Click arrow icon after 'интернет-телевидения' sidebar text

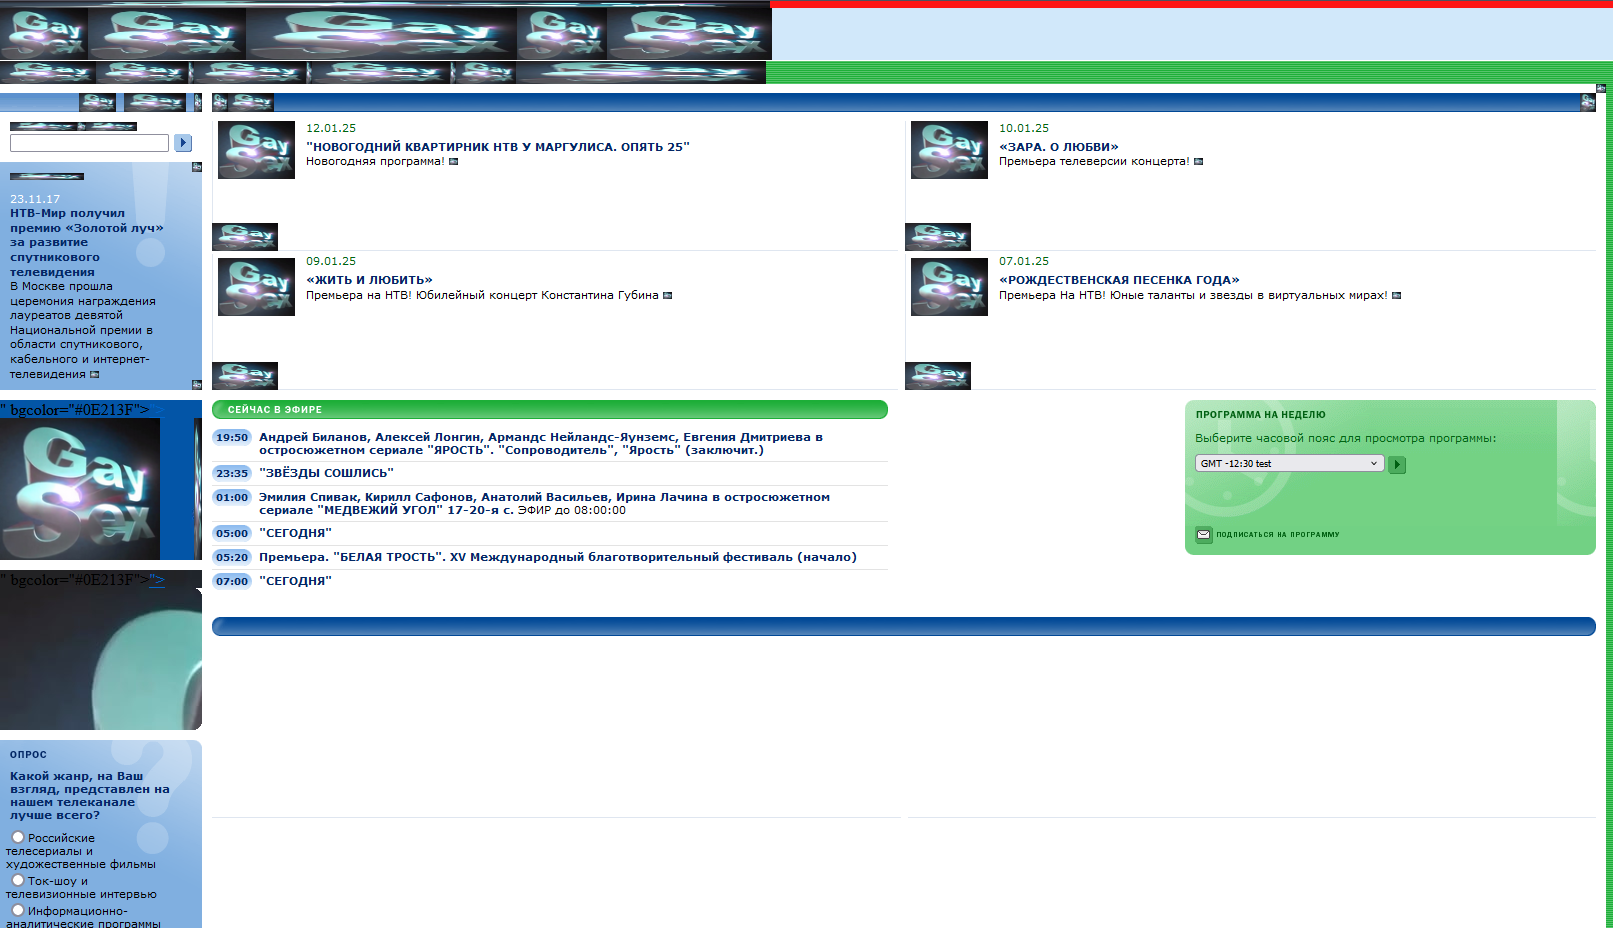(x=95, y=375)
